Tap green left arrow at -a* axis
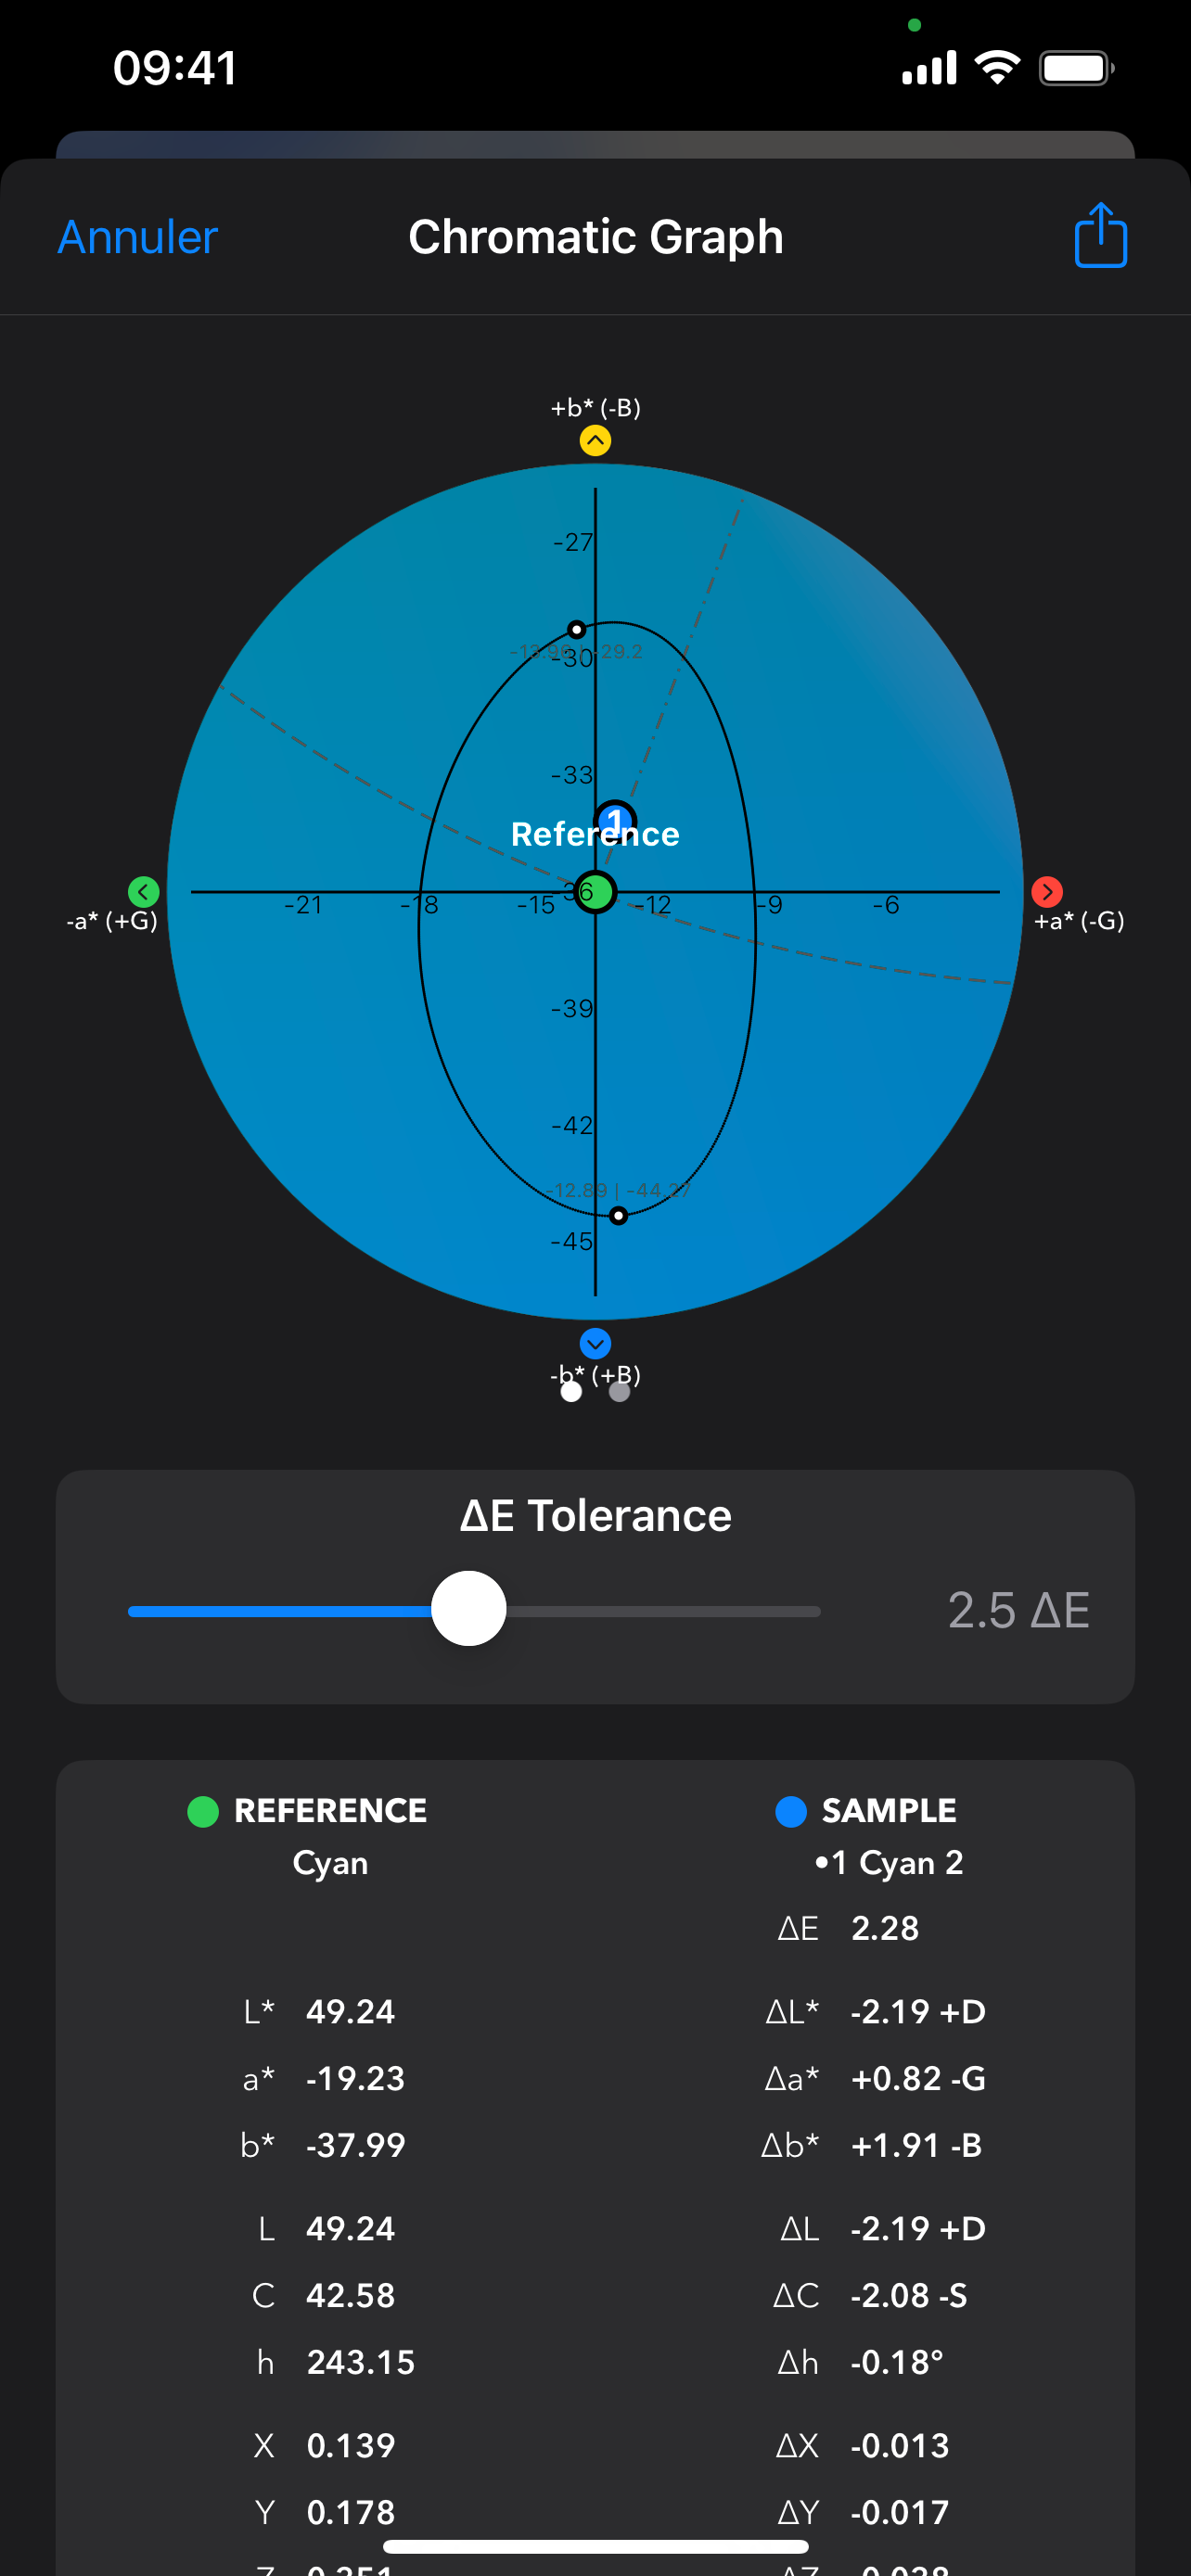 [144, 891]
